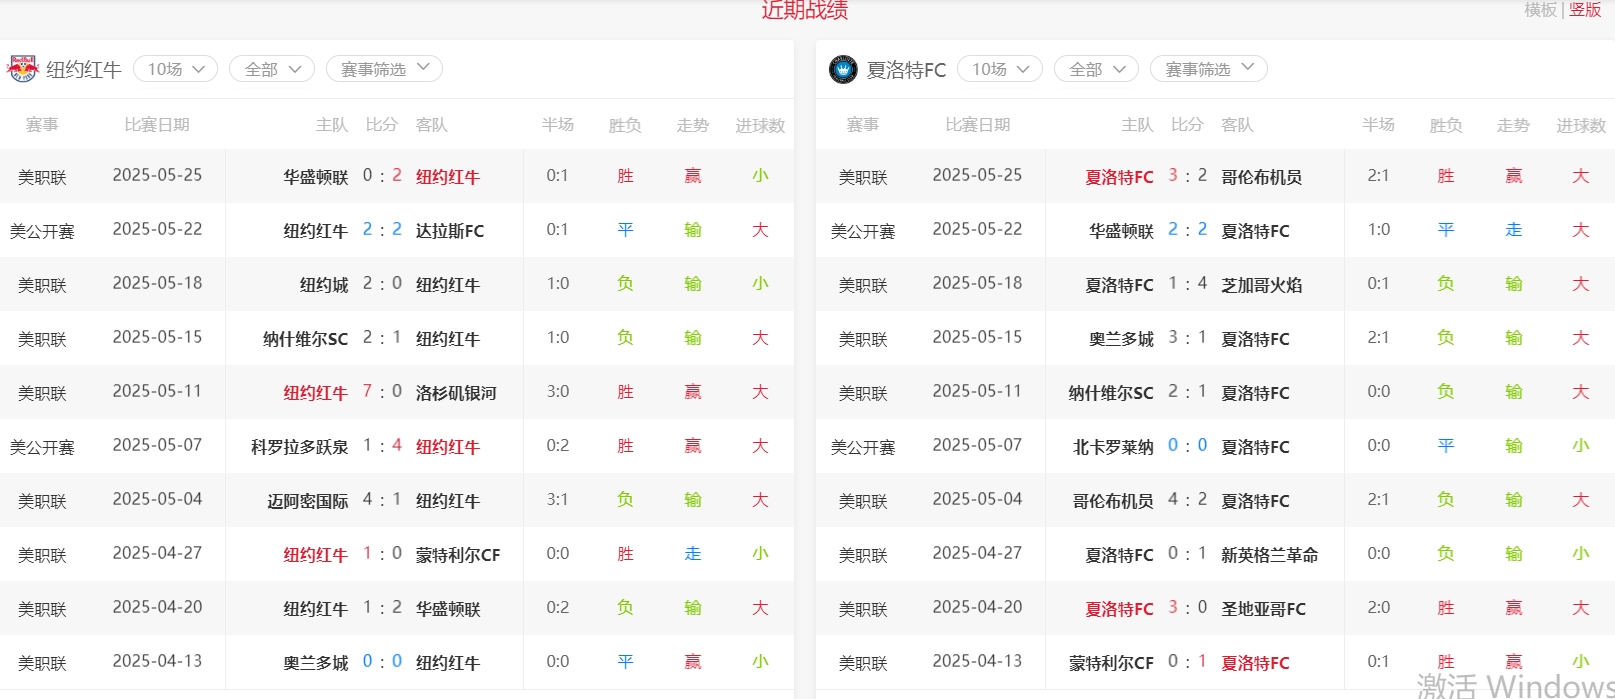
Task: Open 赛事筛选 dropdown in the 纽约红牛 panel
Action: coord(384,69)
